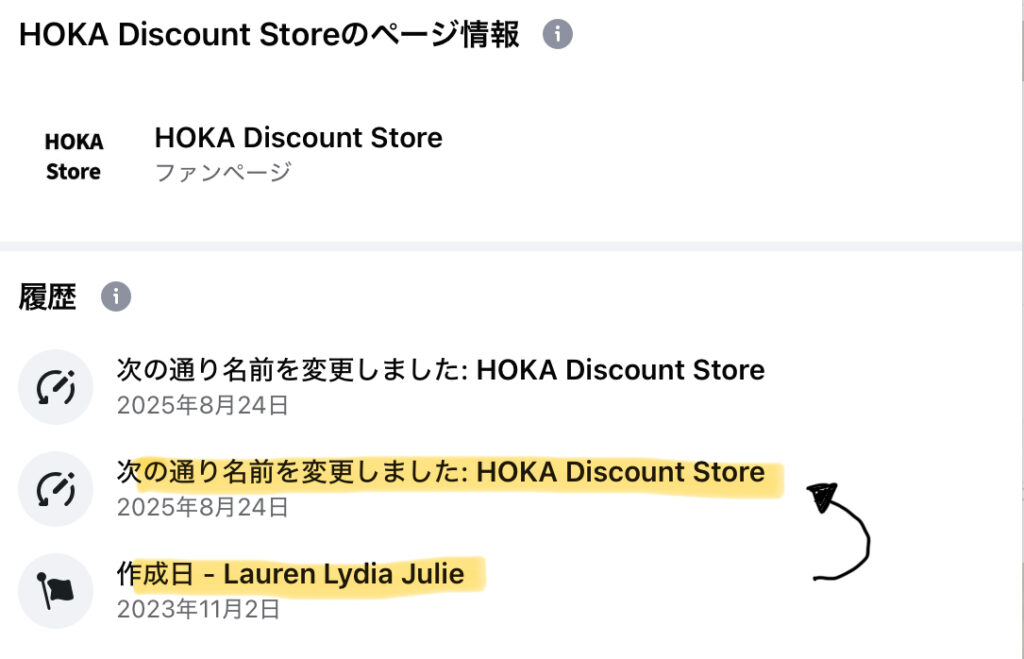This screenshot has height=659, width=1024.
Task: Click 2025年8月24日 date under the top entry
Action: [202, 406]
